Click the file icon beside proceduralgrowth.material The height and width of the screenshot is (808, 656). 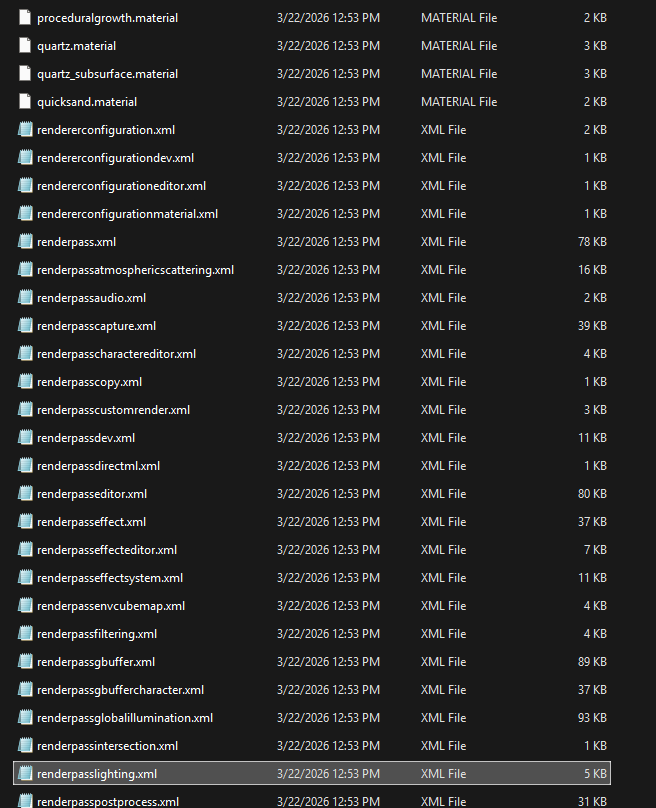[25, 18]
